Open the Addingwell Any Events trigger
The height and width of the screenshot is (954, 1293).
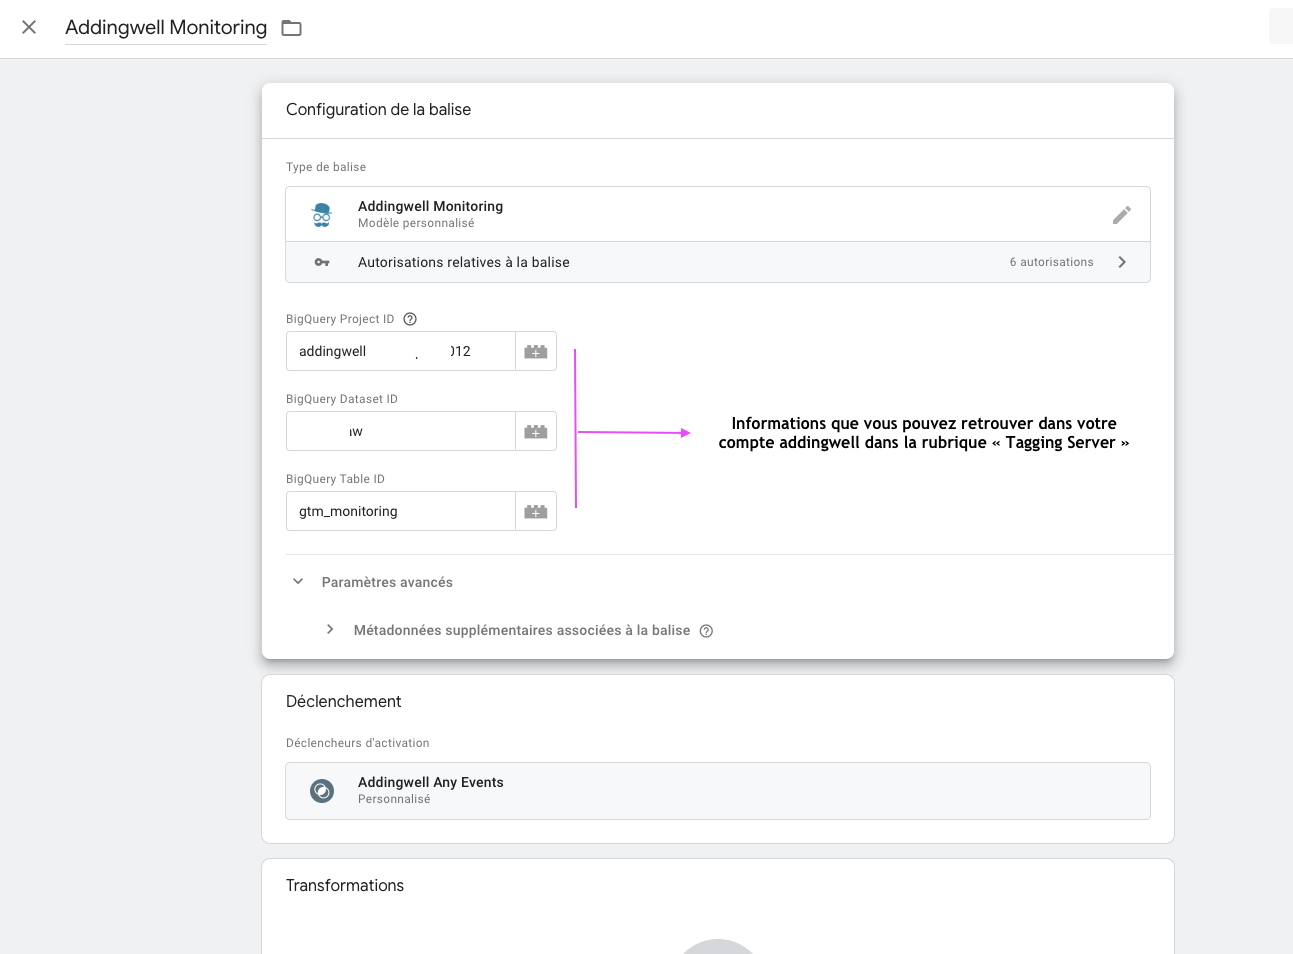coord(718,791)
